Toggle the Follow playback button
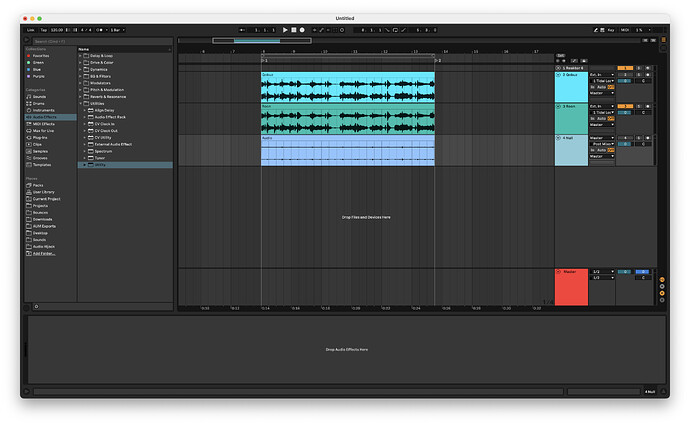This screenshot has height=425, width=690. 242,30
